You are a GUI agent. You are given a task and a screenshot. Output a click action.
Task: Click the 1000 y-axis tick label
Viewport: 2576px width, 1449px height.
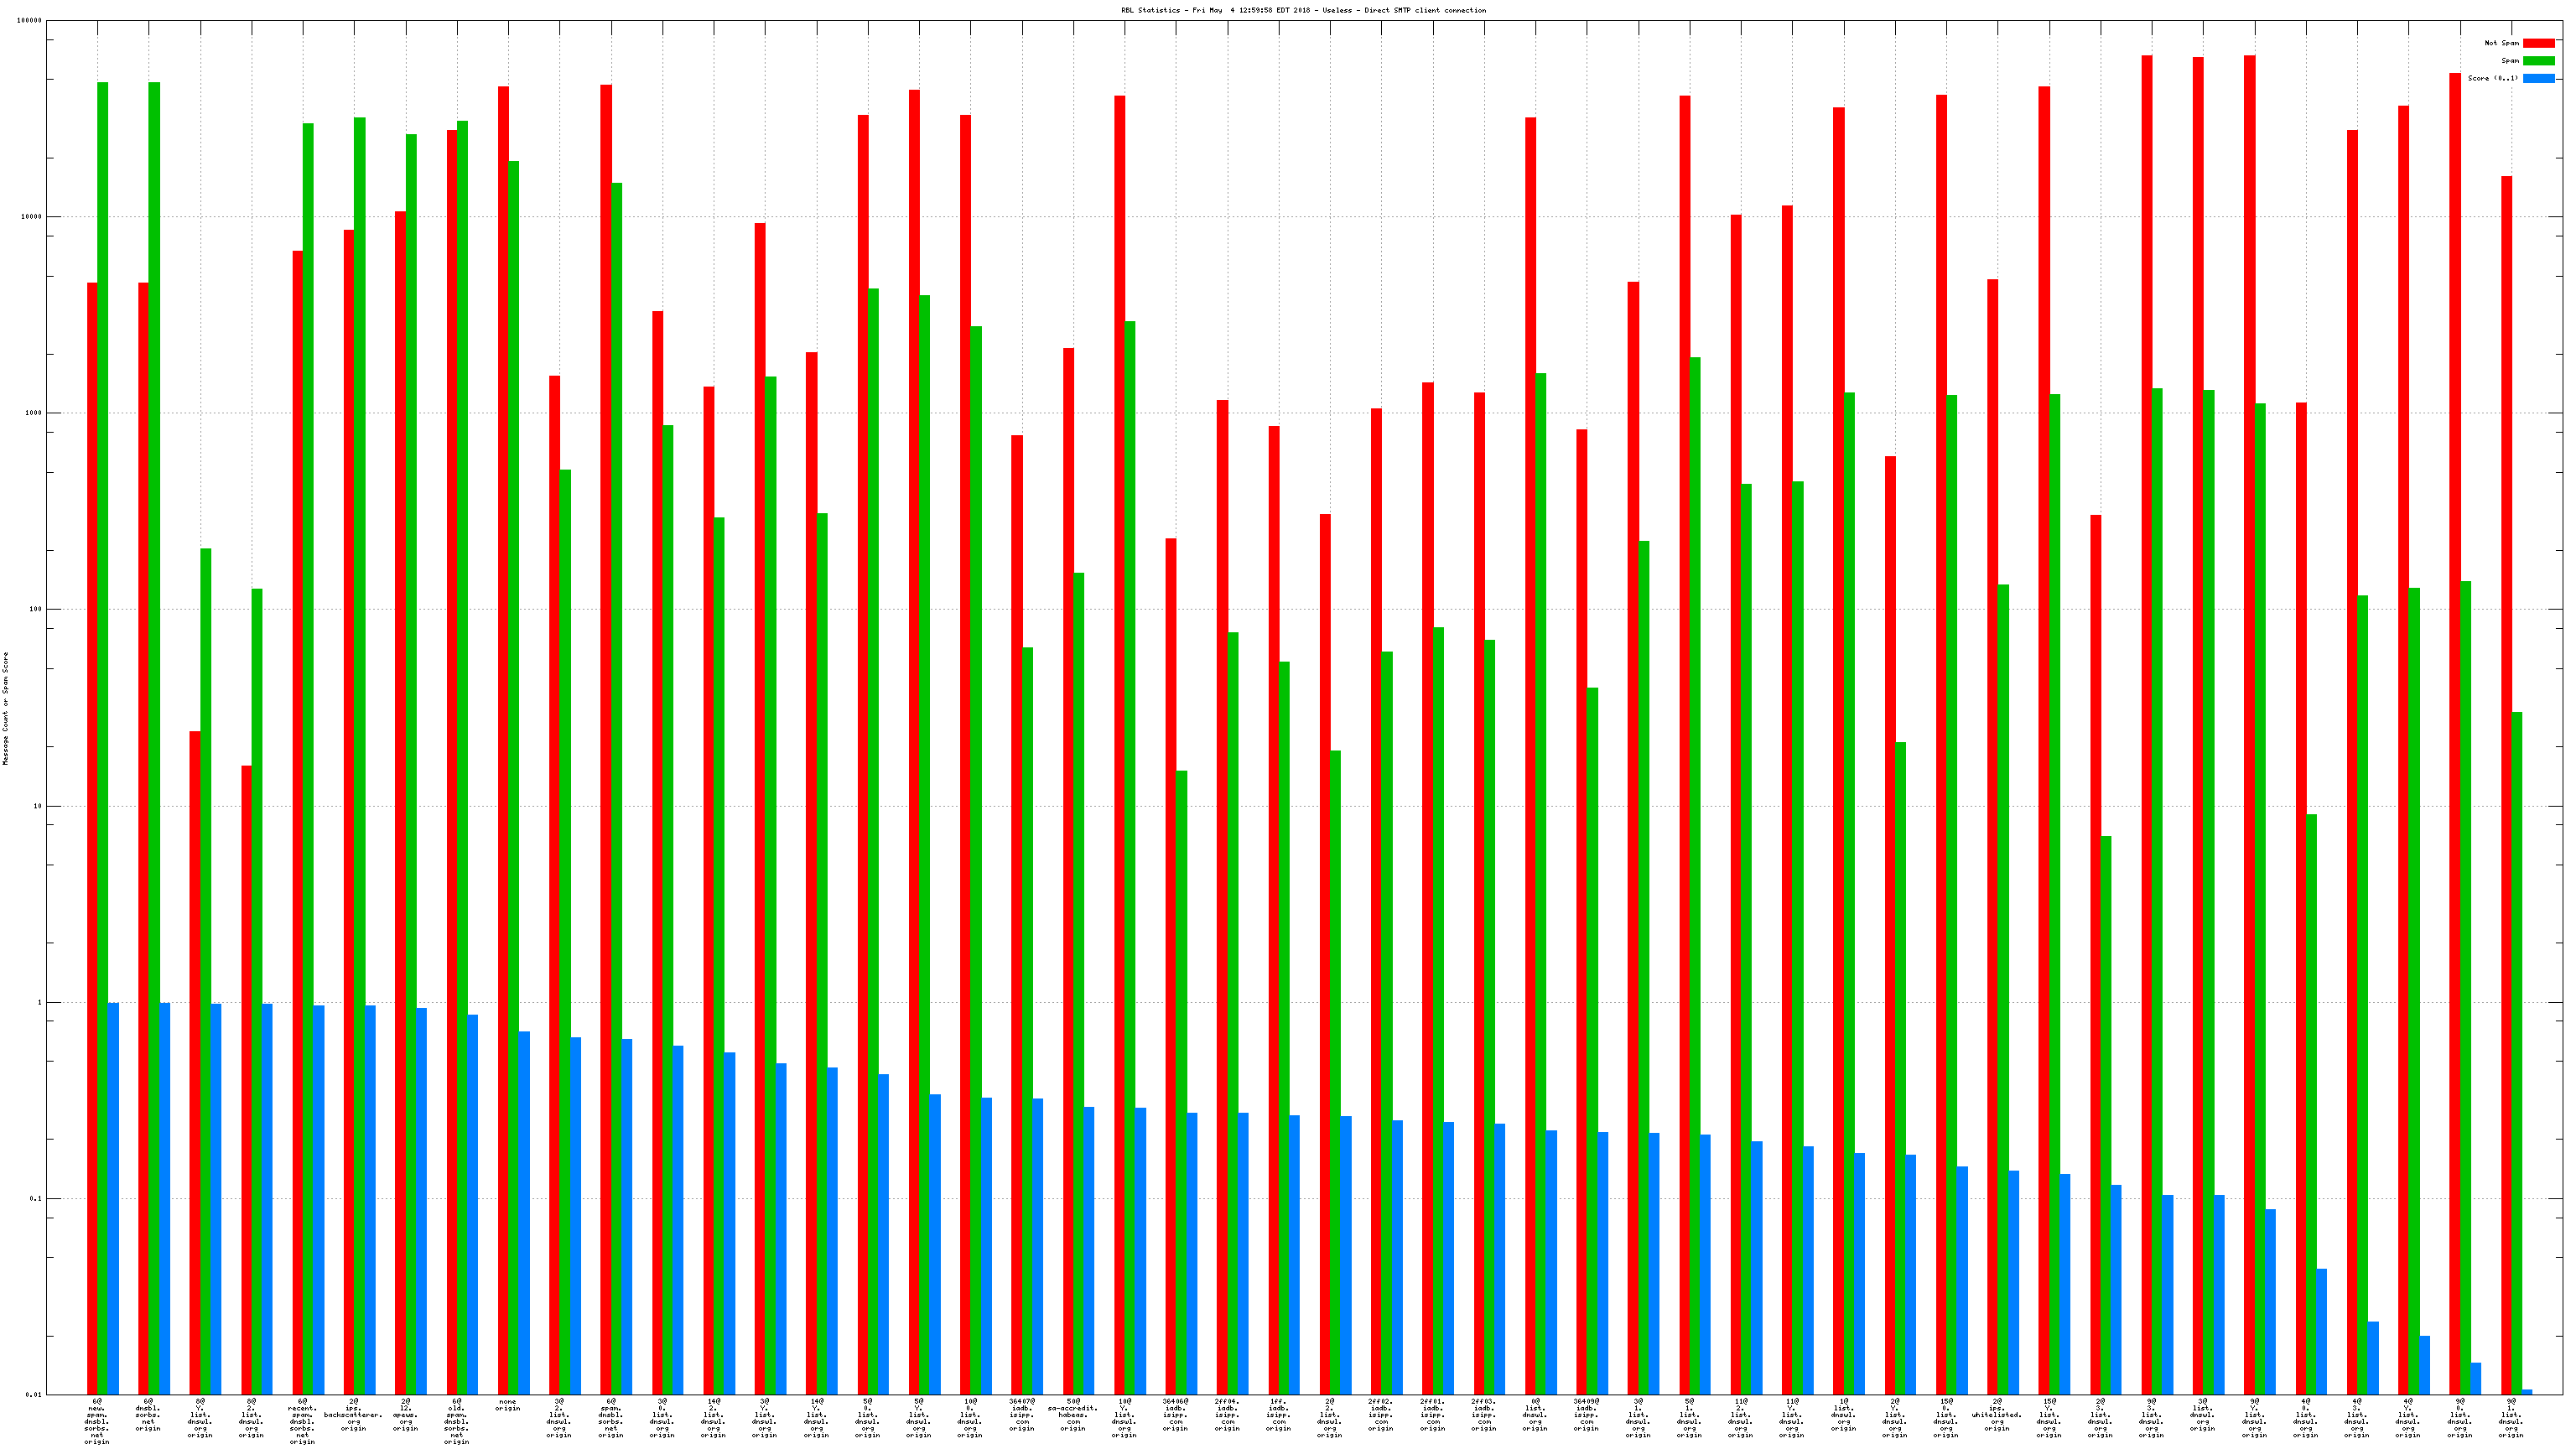point(34,413)
